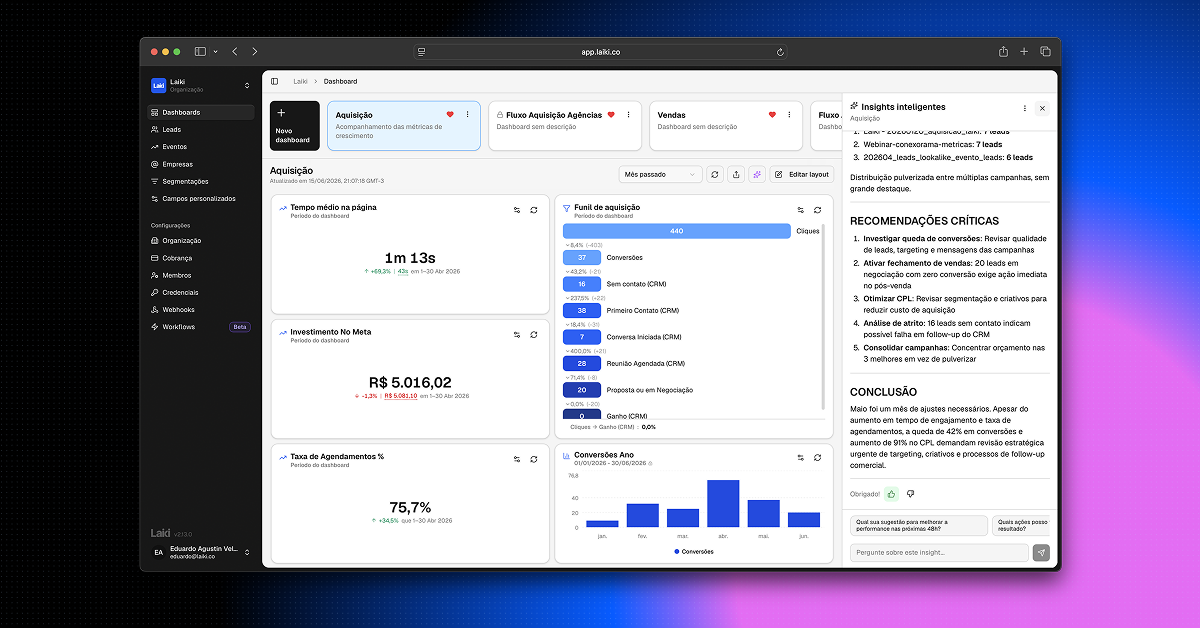Toggle the Conversões legend item
The width and height of the screenshot is (1200, 628).
pyautogui.click(x=693, y=551)
